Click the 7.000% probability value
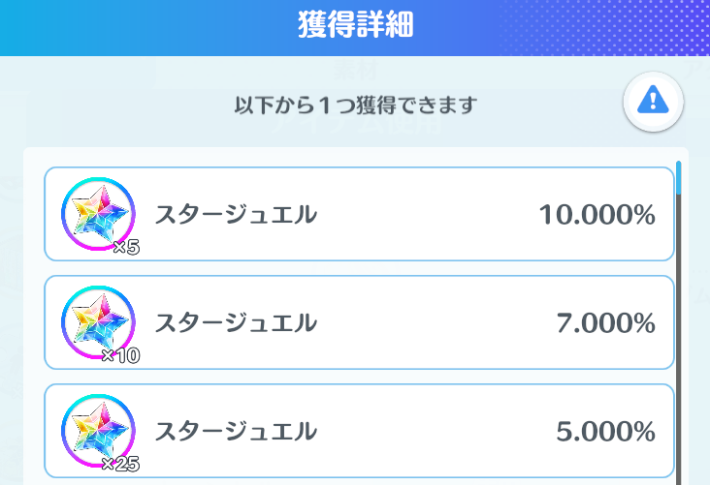This screenshot has height=485, width=710. [606, 323]
